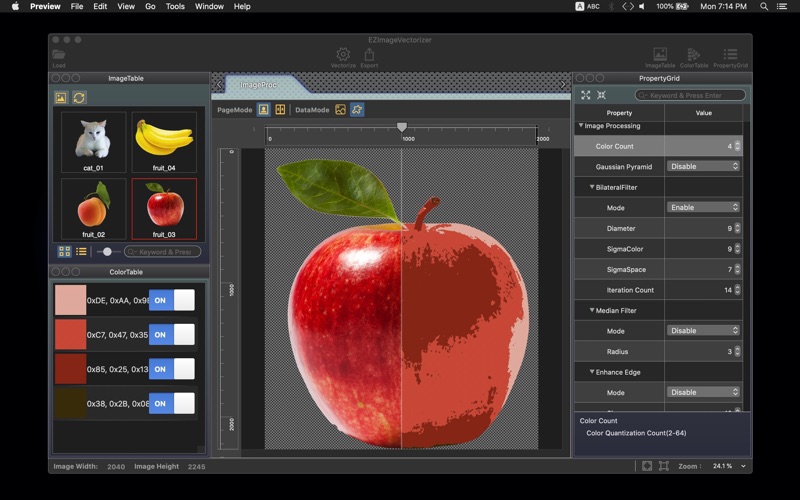The width and height of the screenshot is (800, 500).
Task: Open the Window menu
Action: (209, 7)
